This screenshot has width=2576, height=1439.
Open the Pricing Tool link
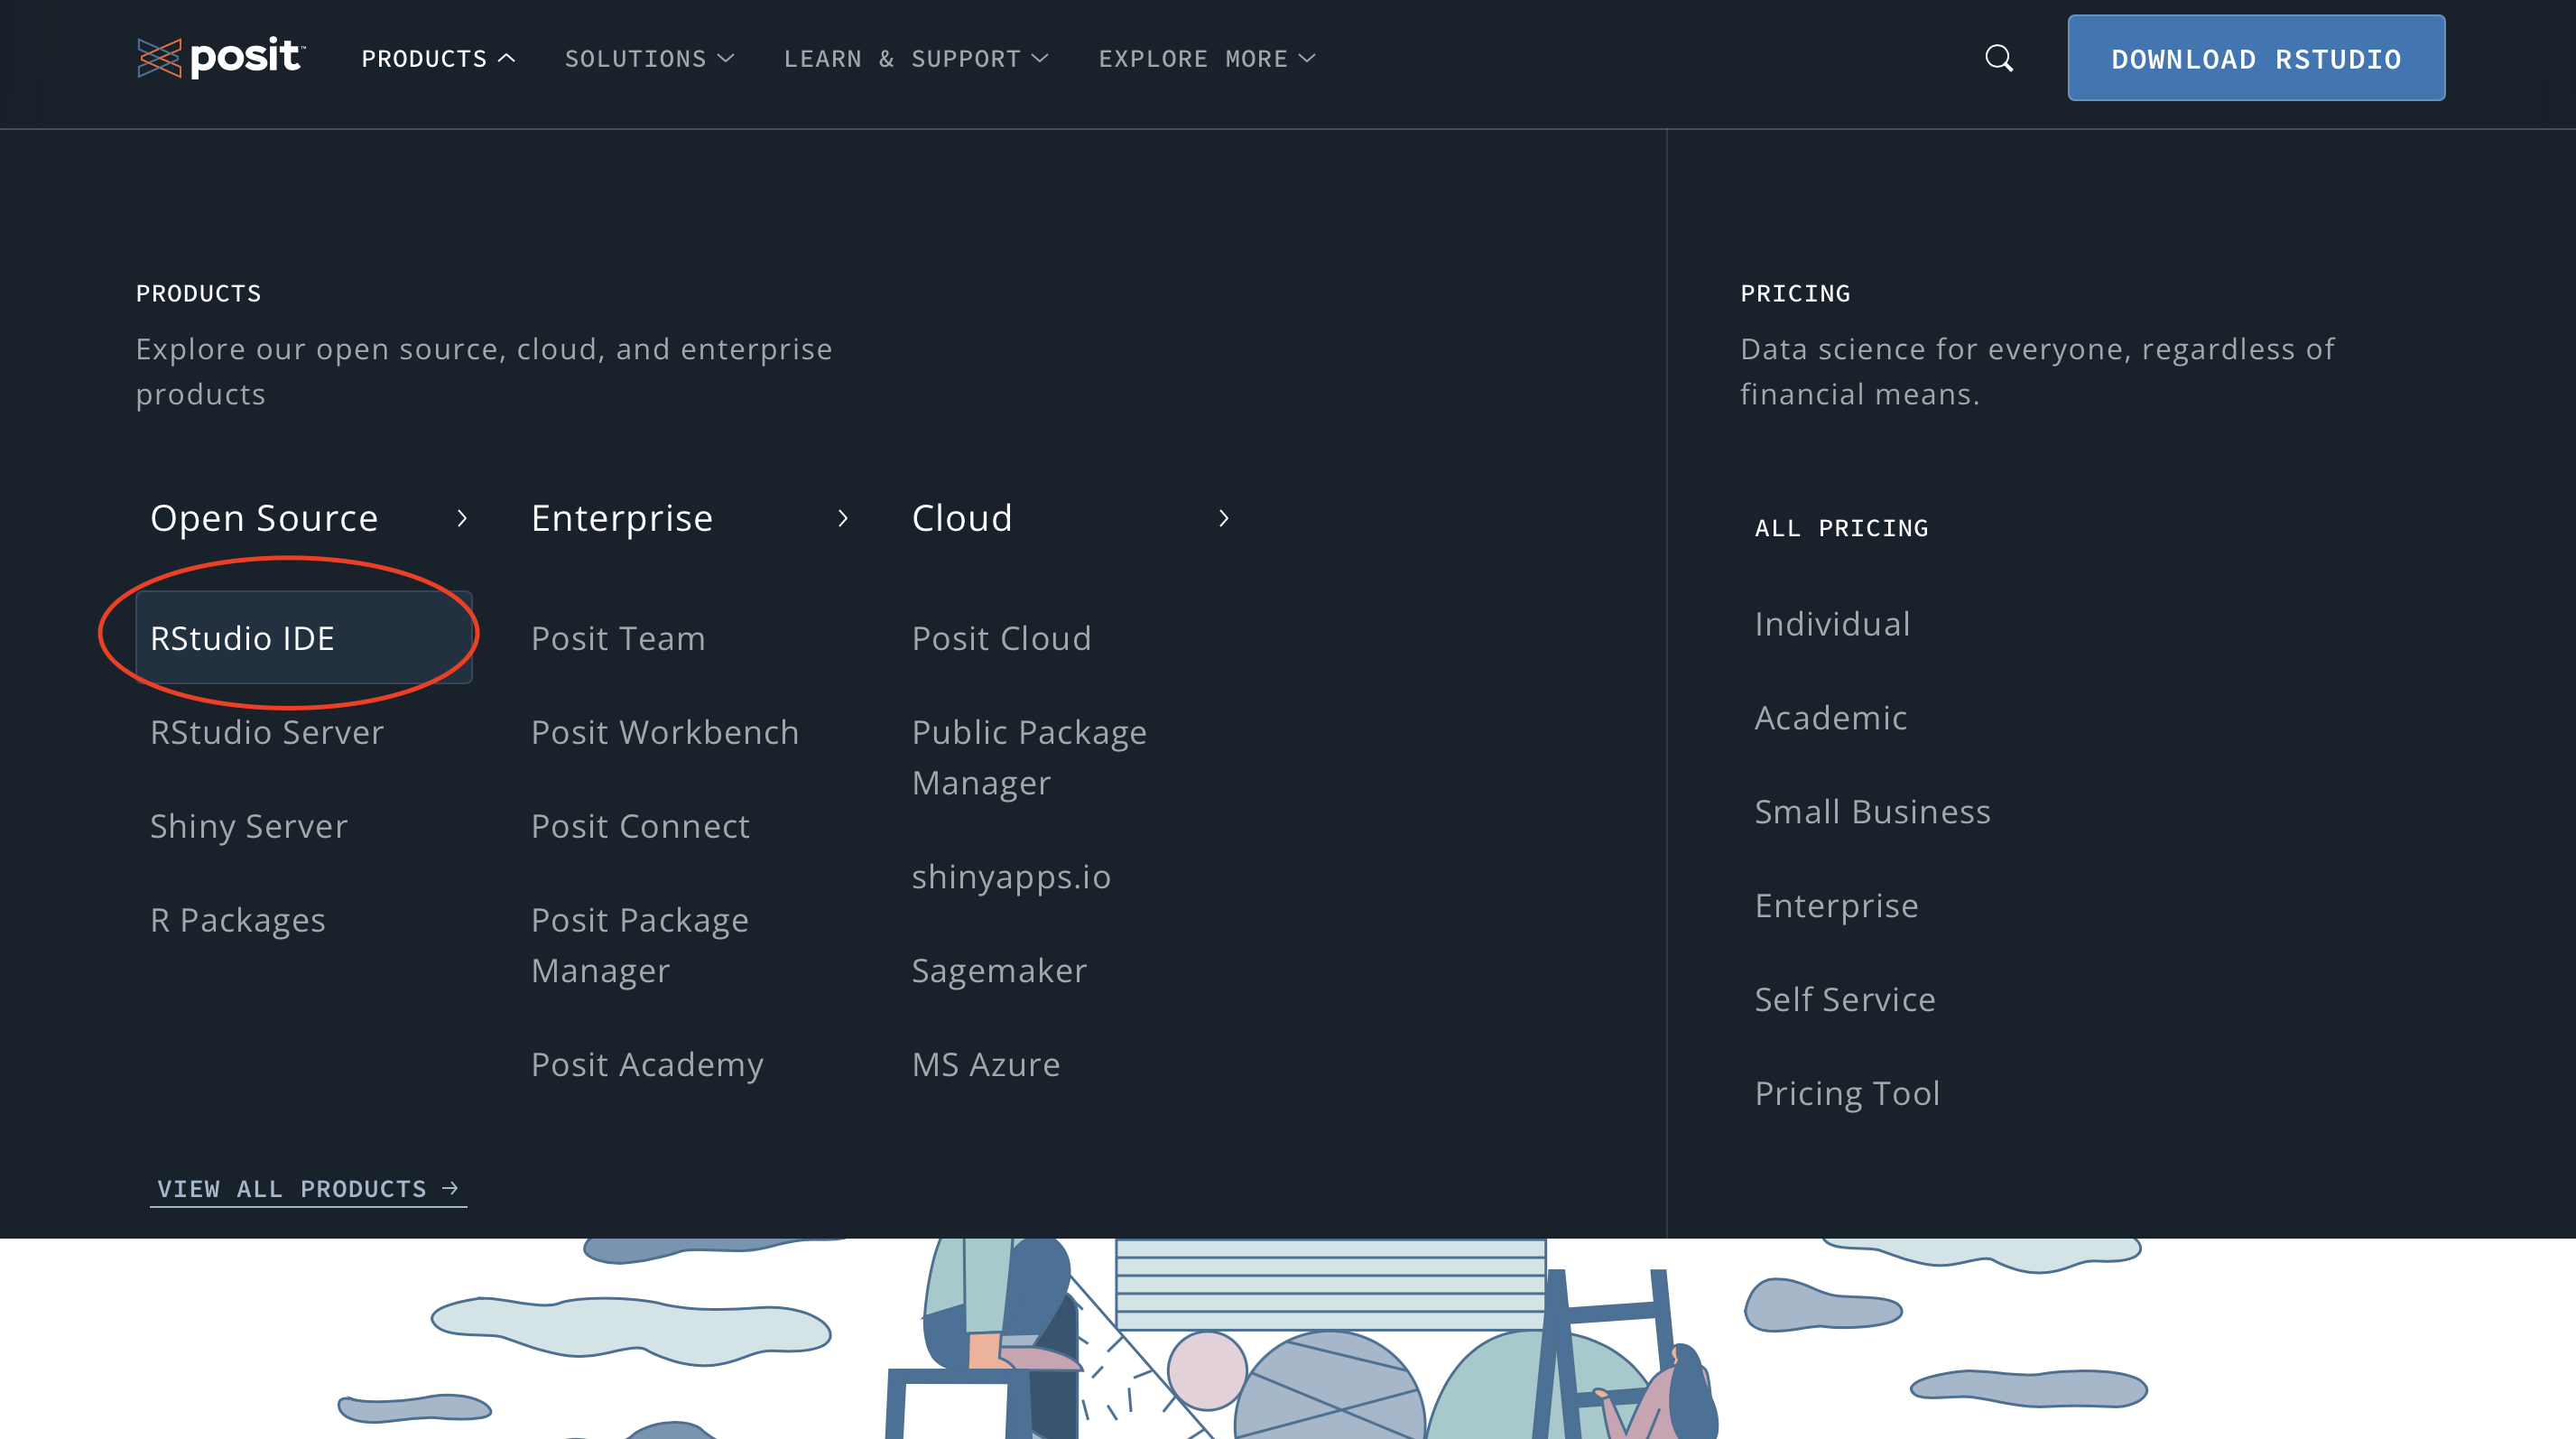pyautogui.click(x=1846, y=1093)
